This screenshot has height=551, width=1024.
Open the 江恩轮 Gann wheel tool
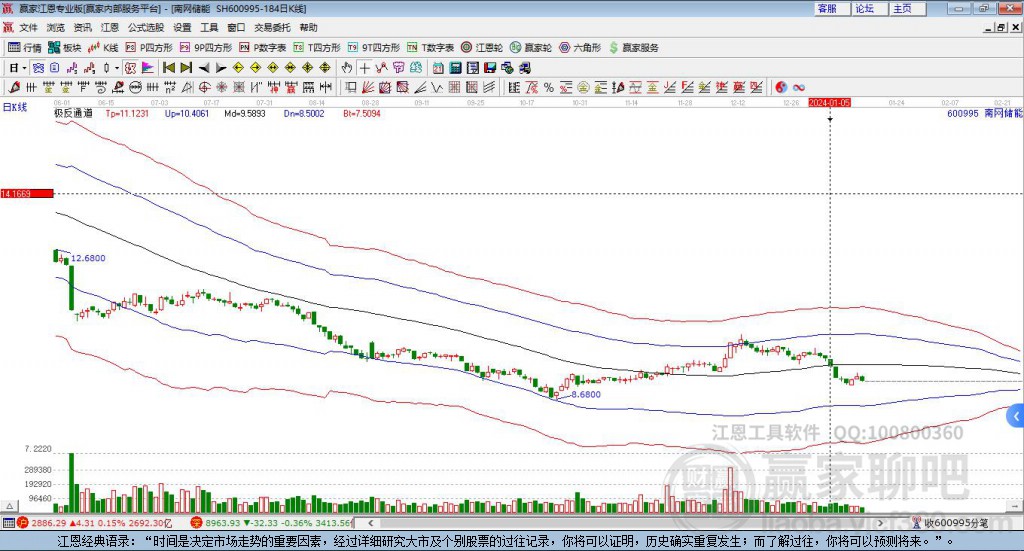481,47
